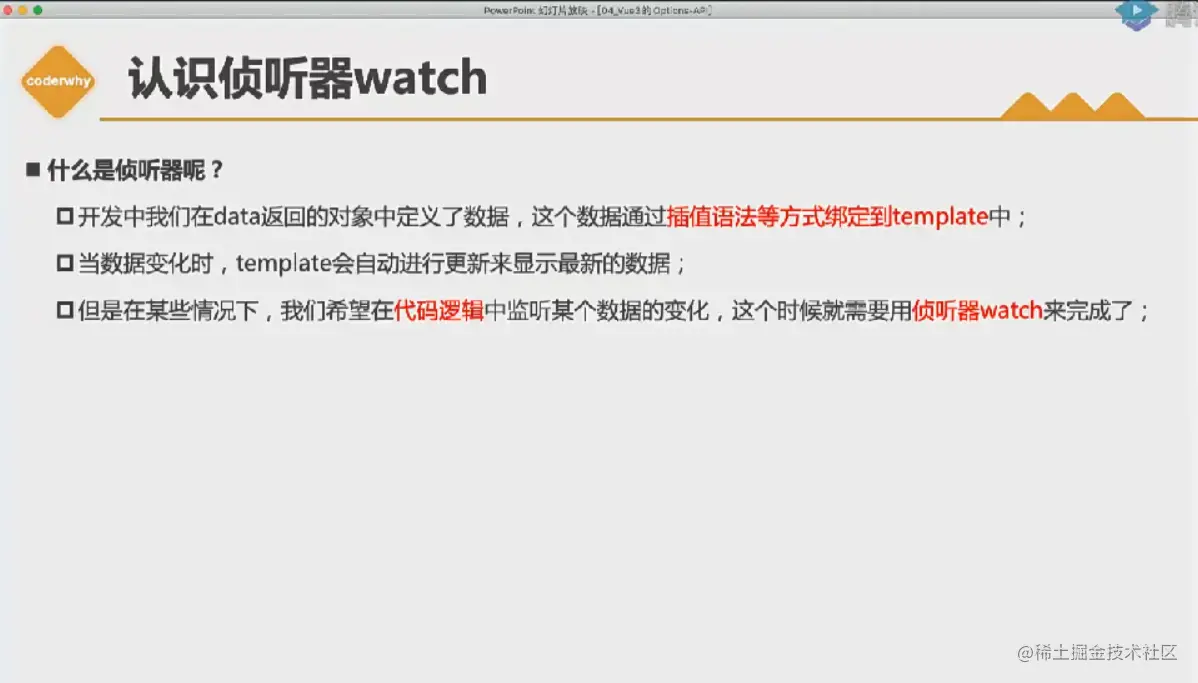Click the red text 代码逻辑
This screenshot has width=1198, height=683.
tap(439, 311)
